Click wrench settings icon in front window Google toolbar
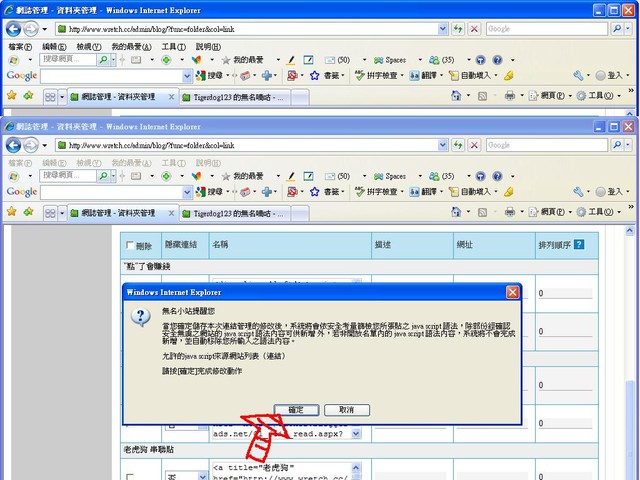640x480 pixels. click(x=578, y=192)
